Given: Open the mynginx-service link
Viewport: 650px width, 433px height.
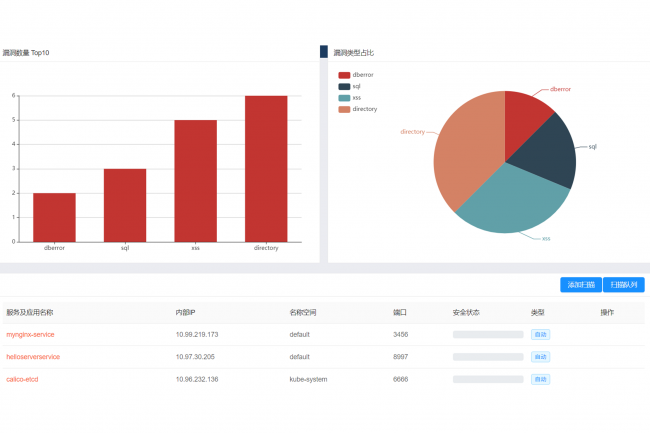Looking at the screenshot, I should [30, 334].
